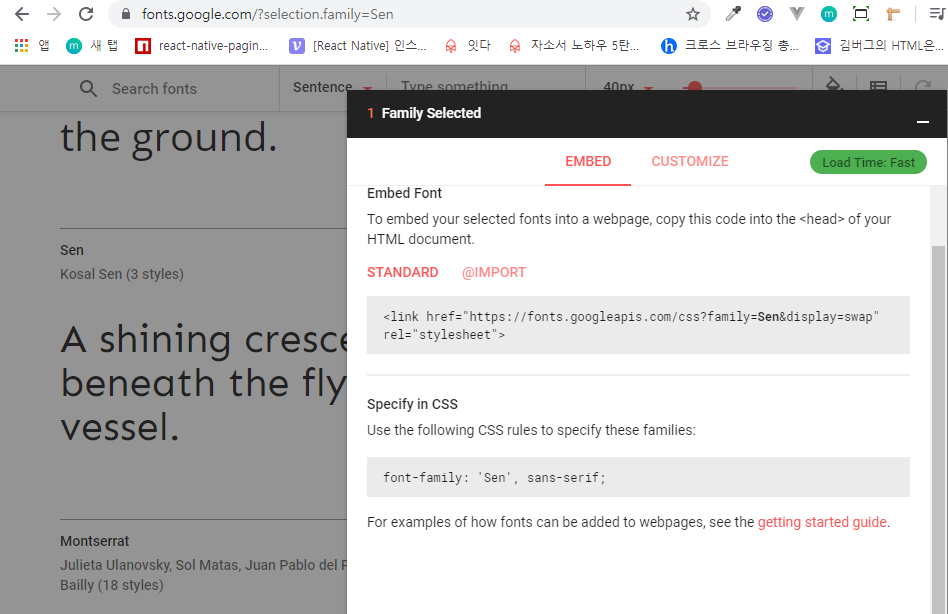Reload the page with the refresh icon
Viewport: 948px width, 614px height.
click(86, 14)
